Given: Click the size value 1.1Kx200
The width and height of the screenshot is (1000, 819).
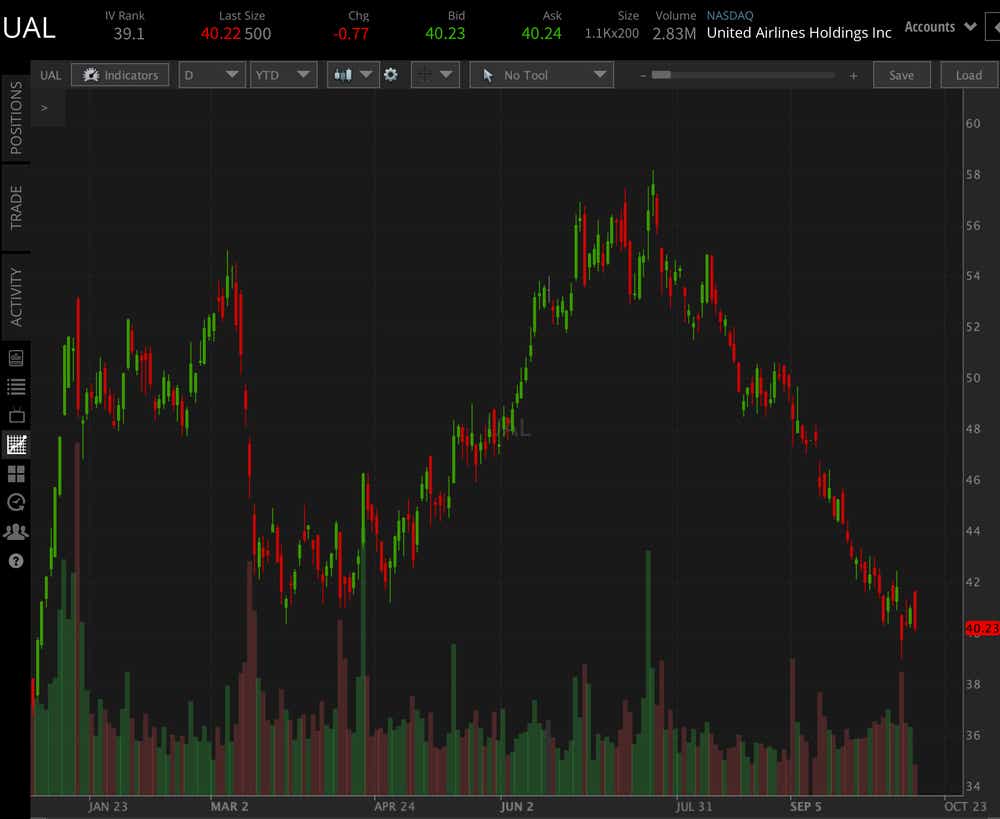Looking at the screenshot, I should pos(612,33).
